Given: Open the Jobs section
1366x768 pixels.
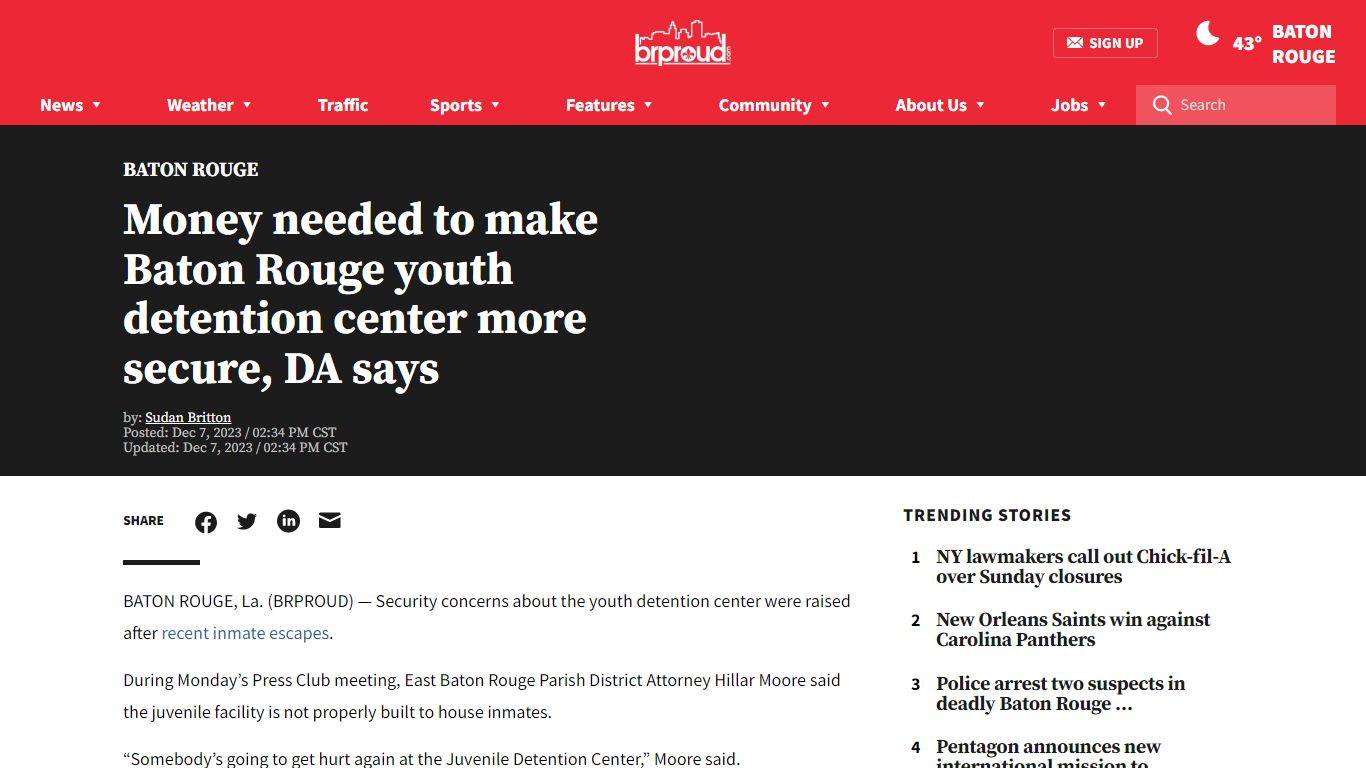Looking at the screenshot, I should [x=1069, y=105].
